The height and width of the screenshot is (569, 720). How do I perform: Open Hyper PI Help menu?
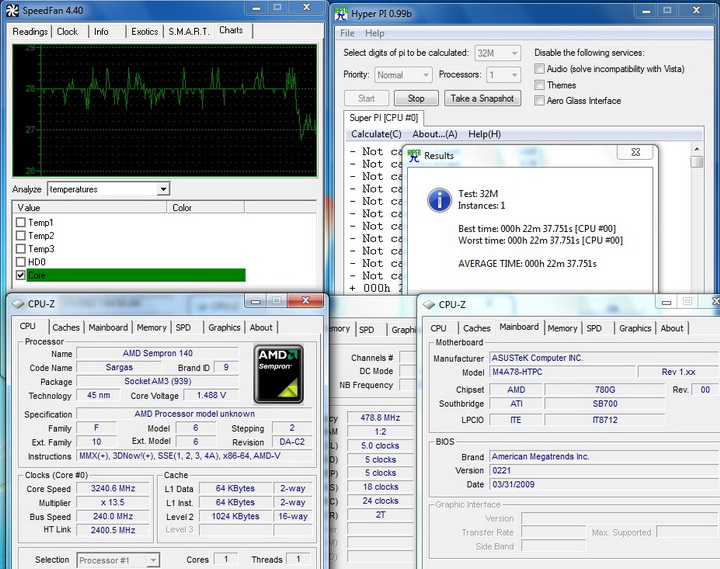click(375, 33)
